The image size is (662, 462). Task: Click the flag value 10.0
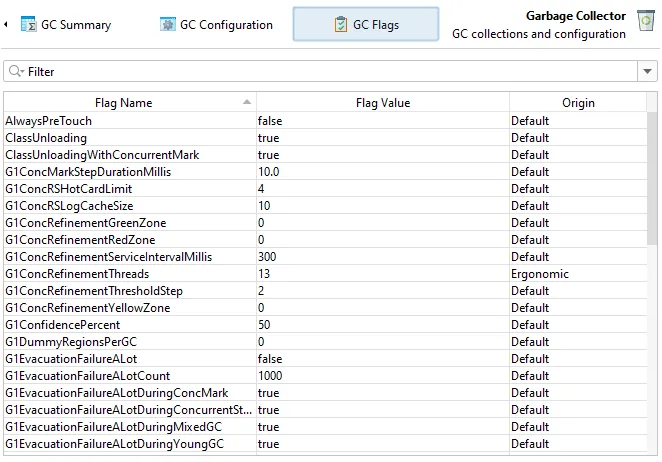pyautogui.click(x=269, y=172)
